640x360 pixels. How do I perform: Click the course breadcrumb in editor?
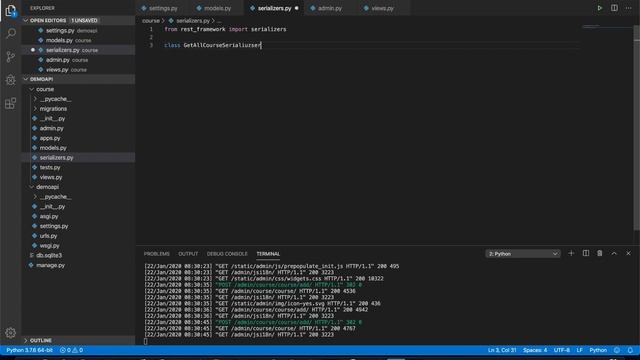click(x=151, y=20)
